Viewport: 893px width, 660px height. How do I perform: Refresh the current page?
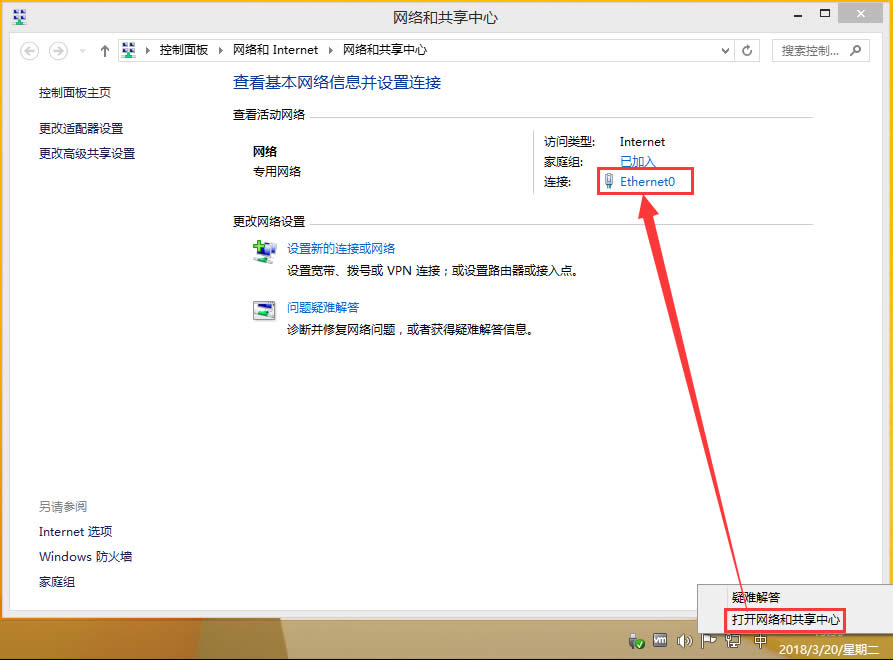point(747,49)
